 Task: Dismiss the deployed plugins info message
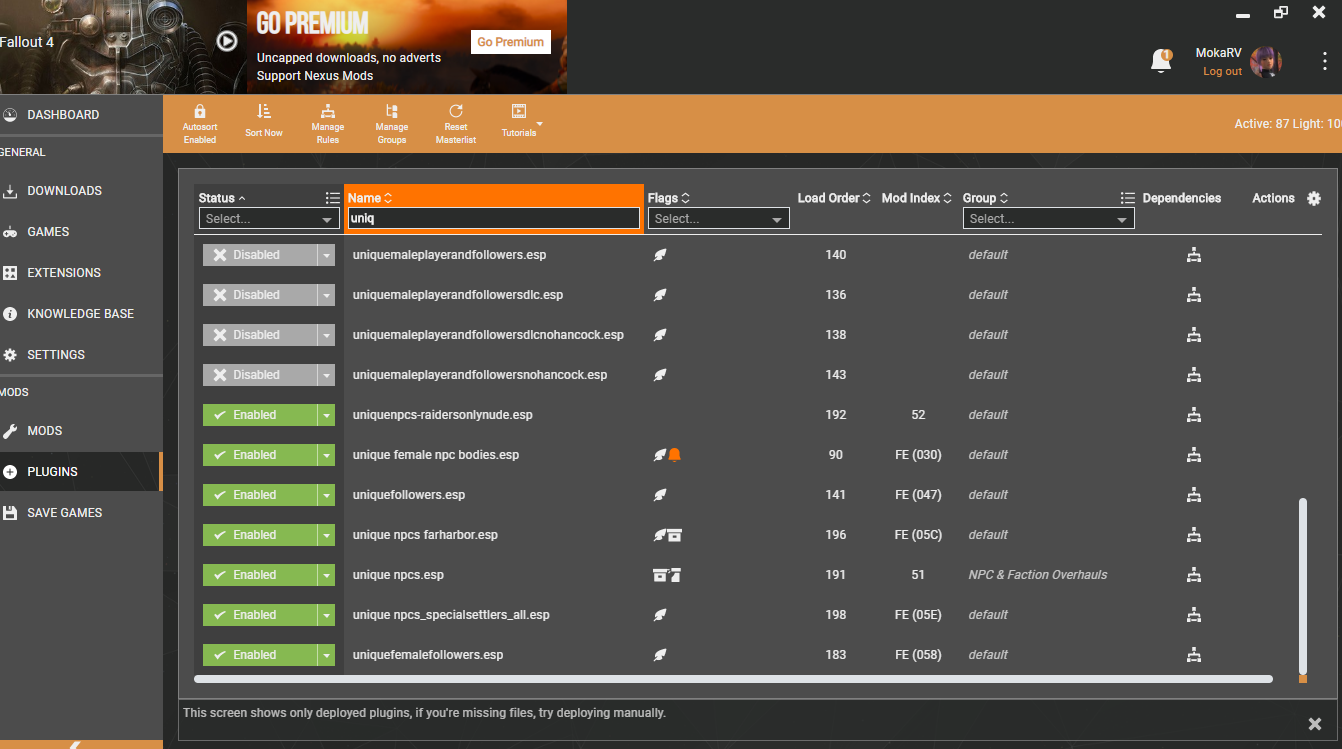coord(1315,724)
